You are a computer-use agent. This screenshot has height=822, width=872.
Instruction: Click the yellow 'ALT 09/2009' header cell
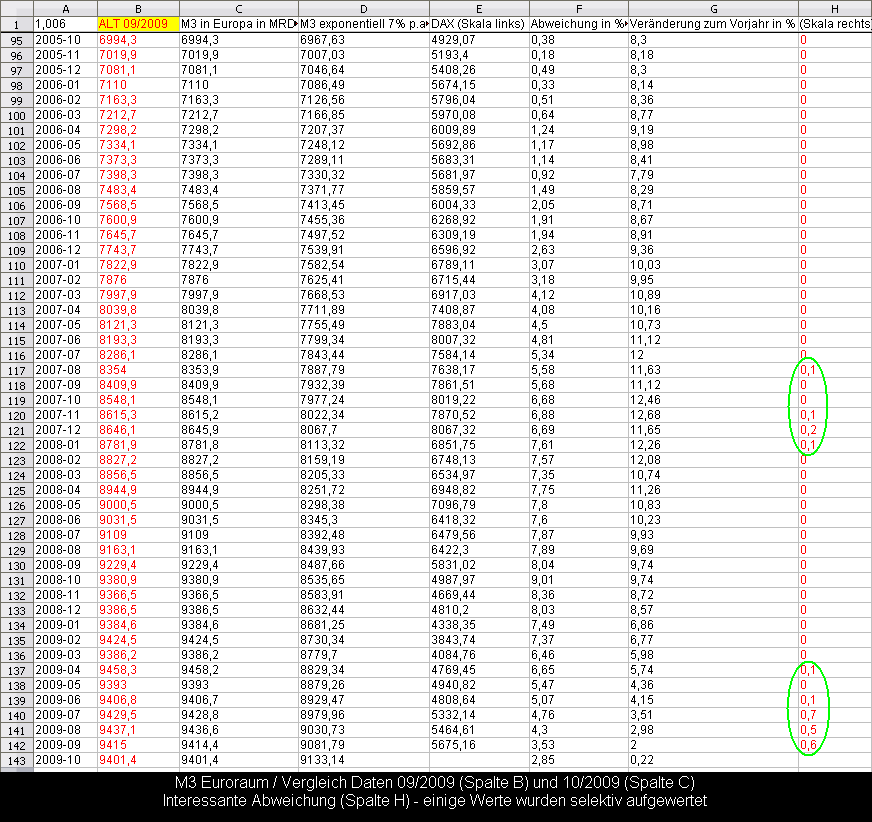138,24
